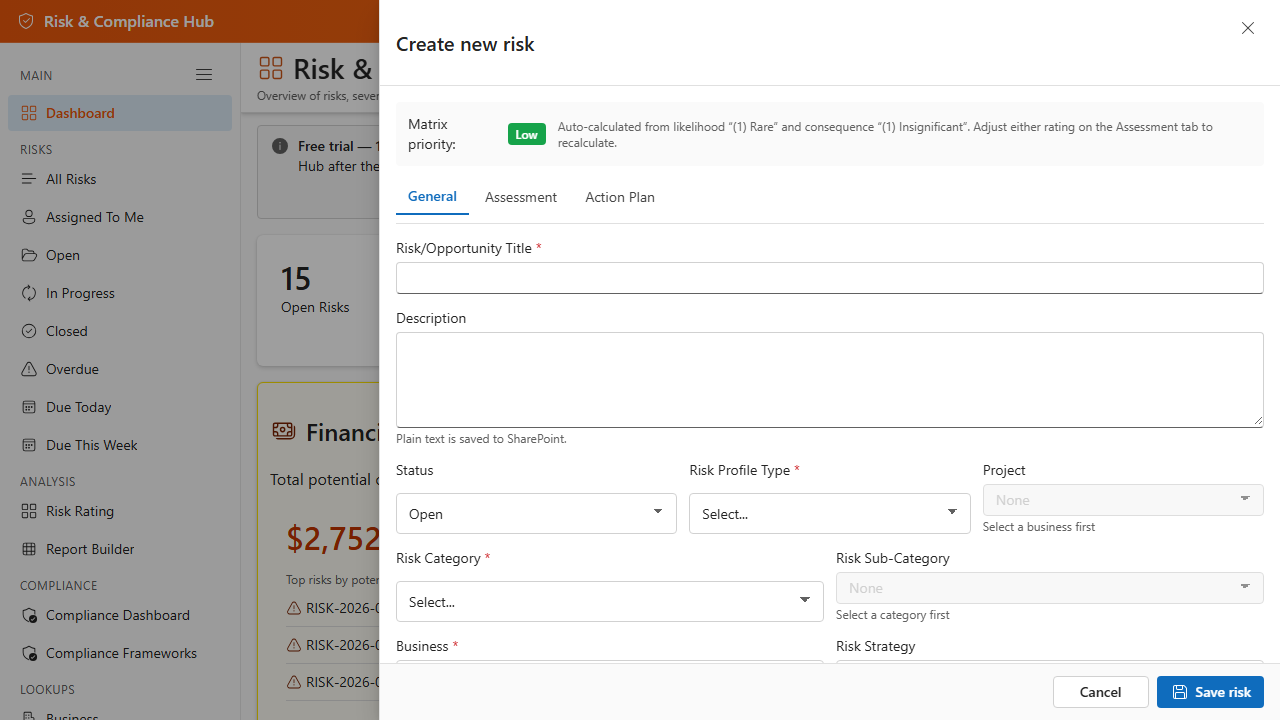Click the Risk & Compliance Hub title

129,21
